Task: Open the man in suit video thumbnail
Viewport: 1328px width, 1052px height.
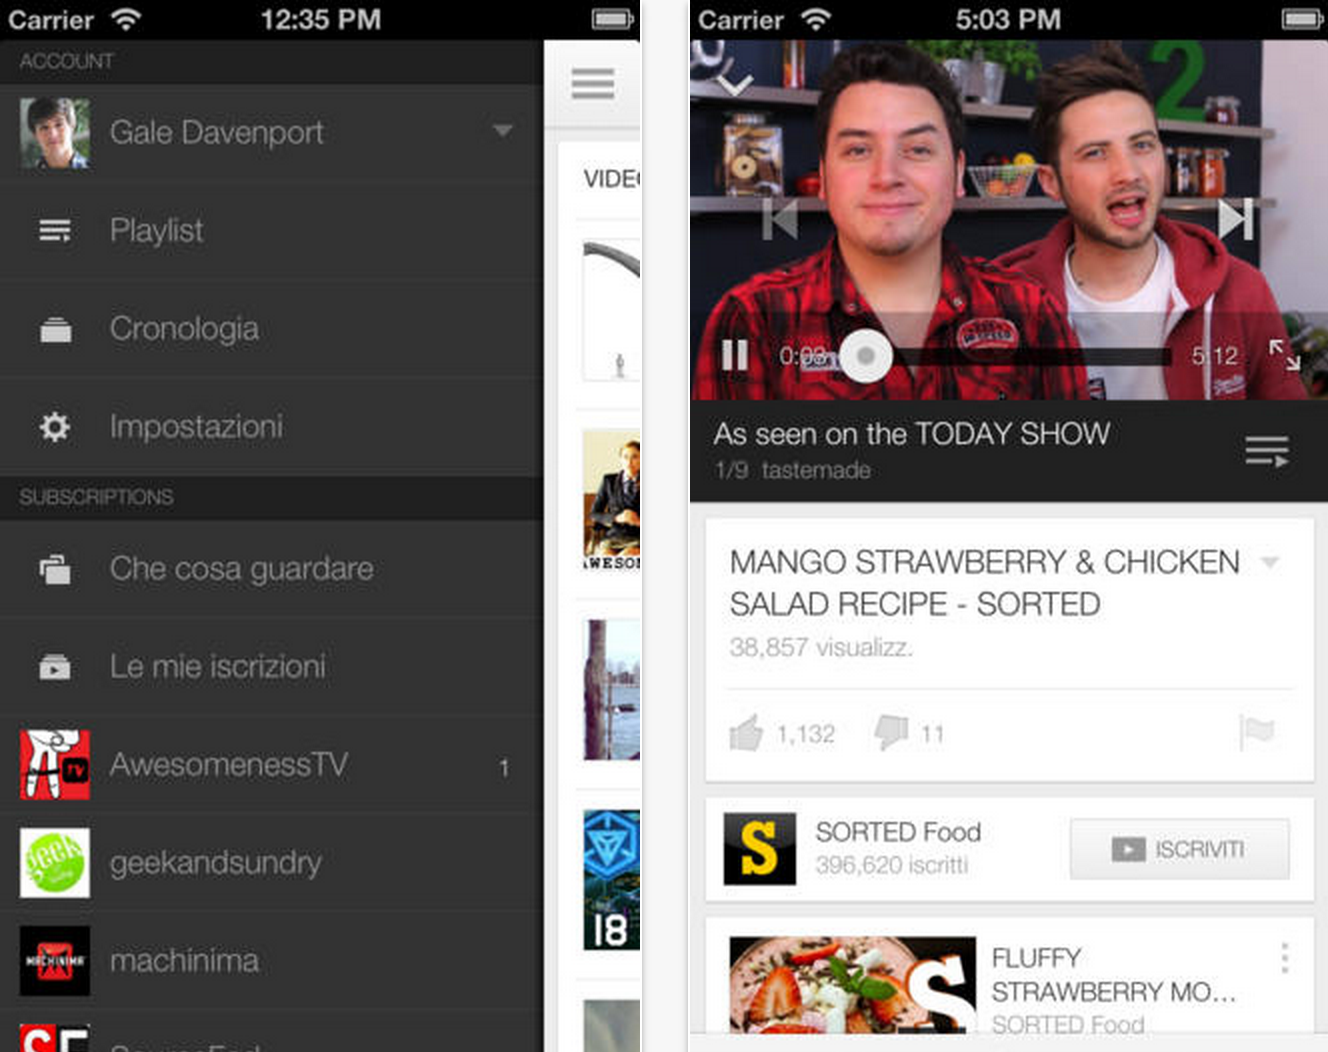Action: click(612, 500)
